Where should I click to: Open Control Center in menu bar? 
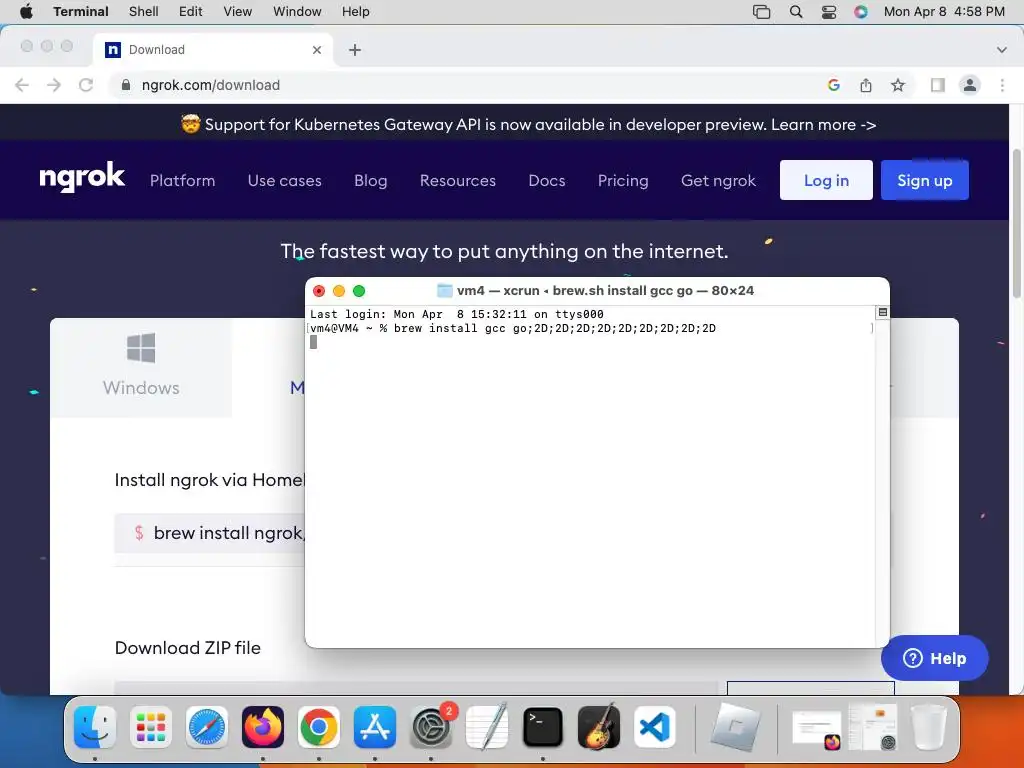point(828,12)
